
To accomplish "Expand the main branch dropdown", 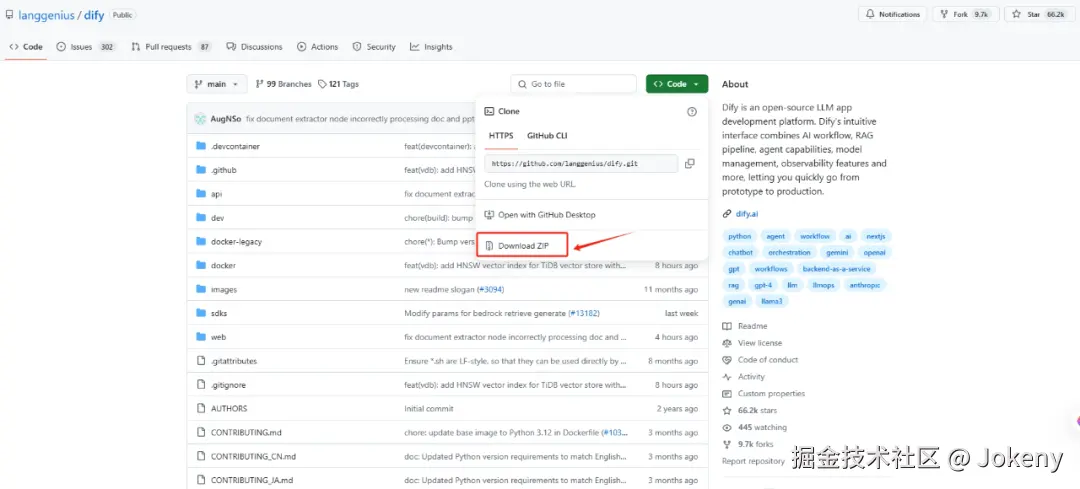I will click(x=216, y=84).
